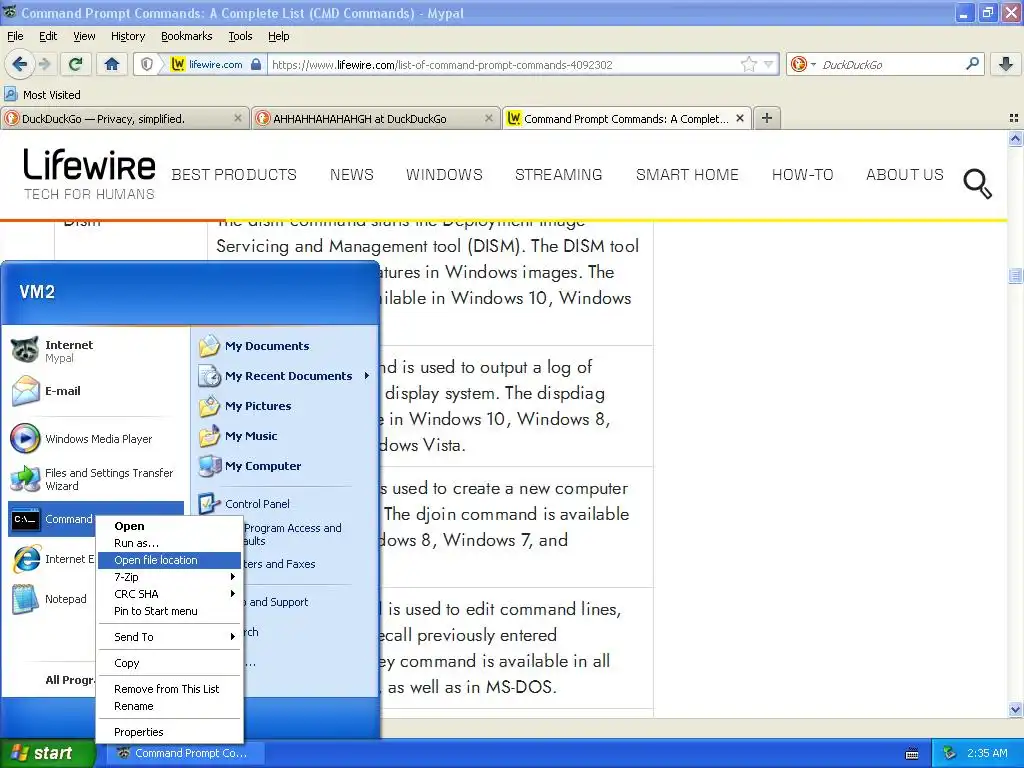Screen dimensions: 1024x768
Task: Click the Forward arrow button
Action: click(44, 64)
